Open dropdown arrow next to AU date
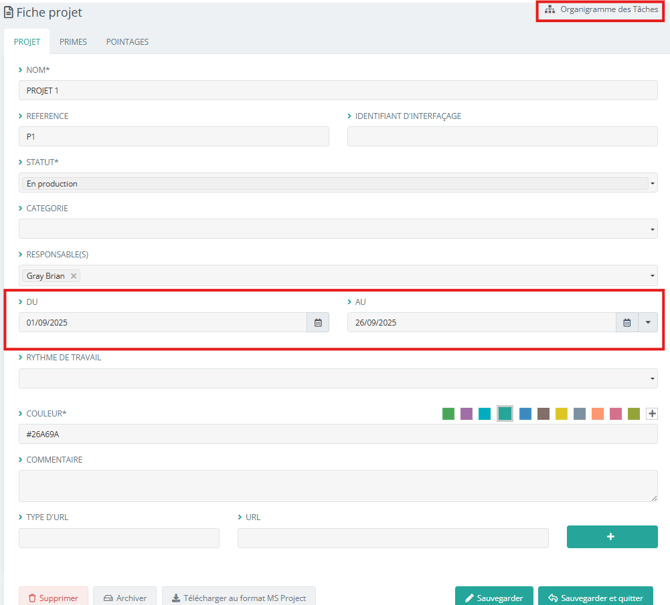 click(648, 323)
